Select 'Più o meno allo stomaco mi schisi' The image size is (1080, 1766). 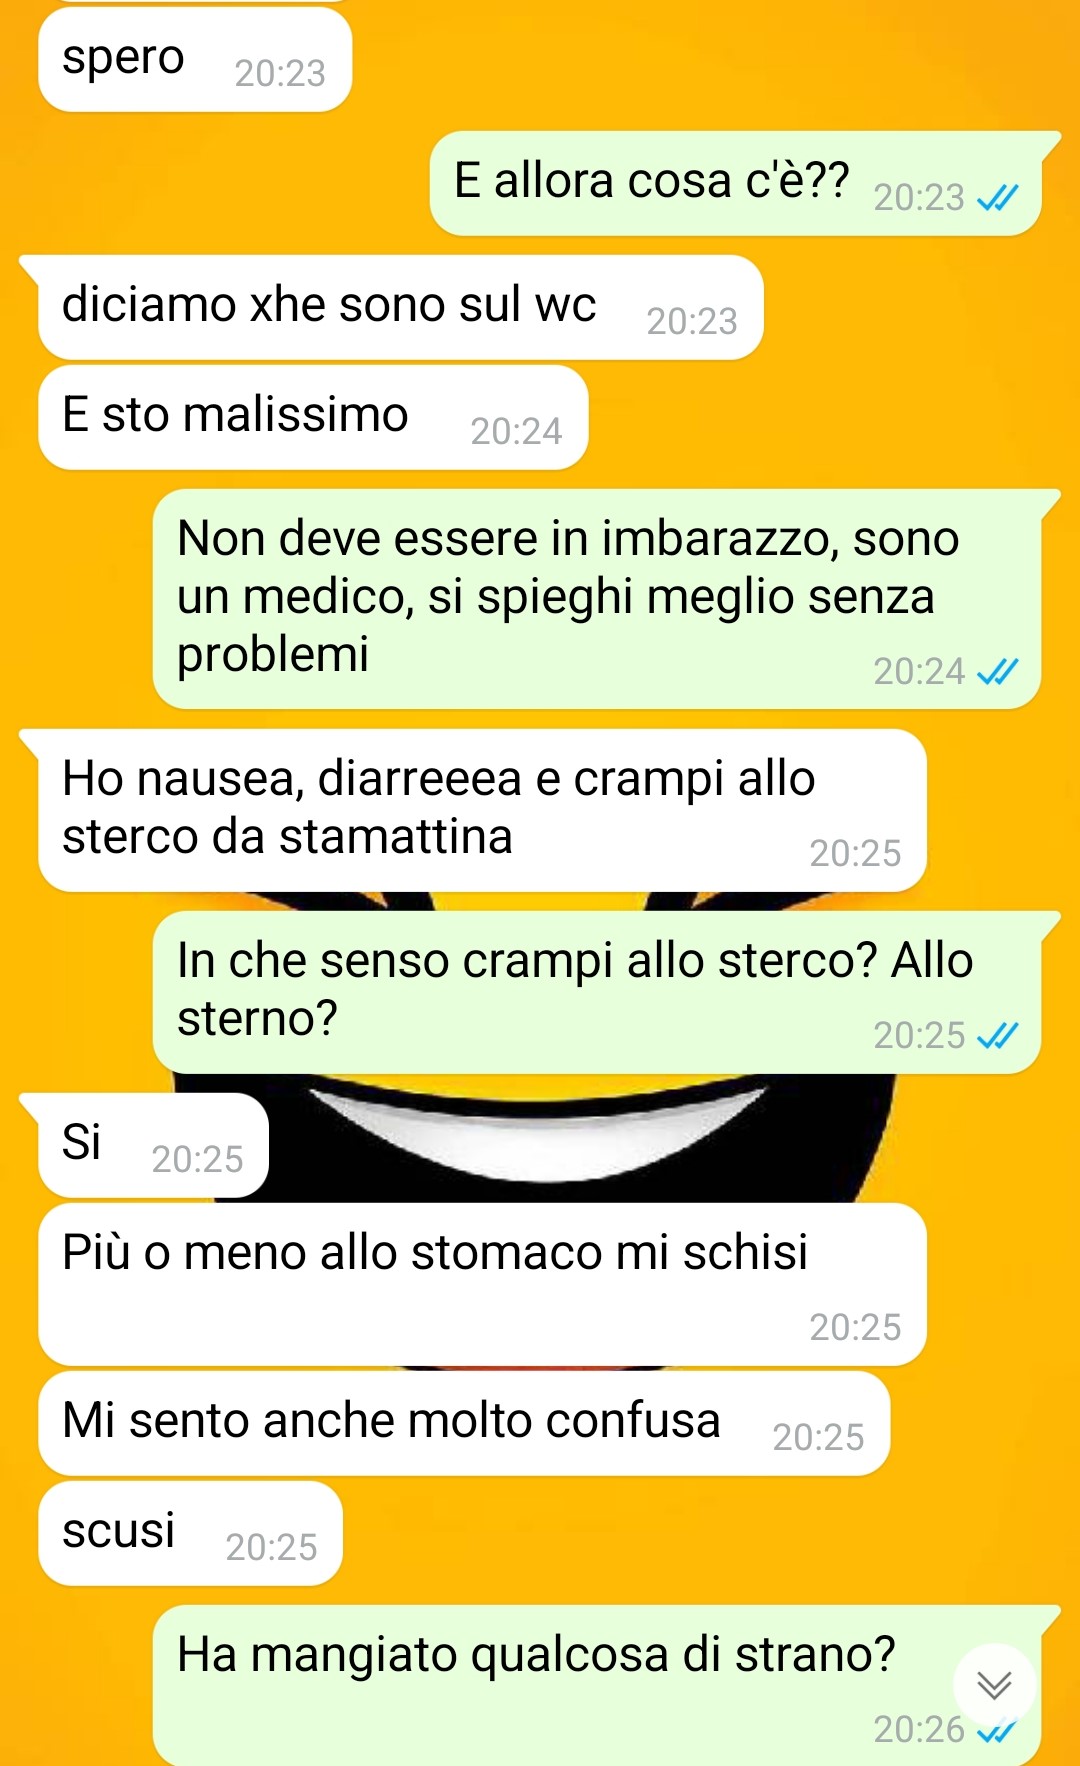click(x=482, y=1284)
